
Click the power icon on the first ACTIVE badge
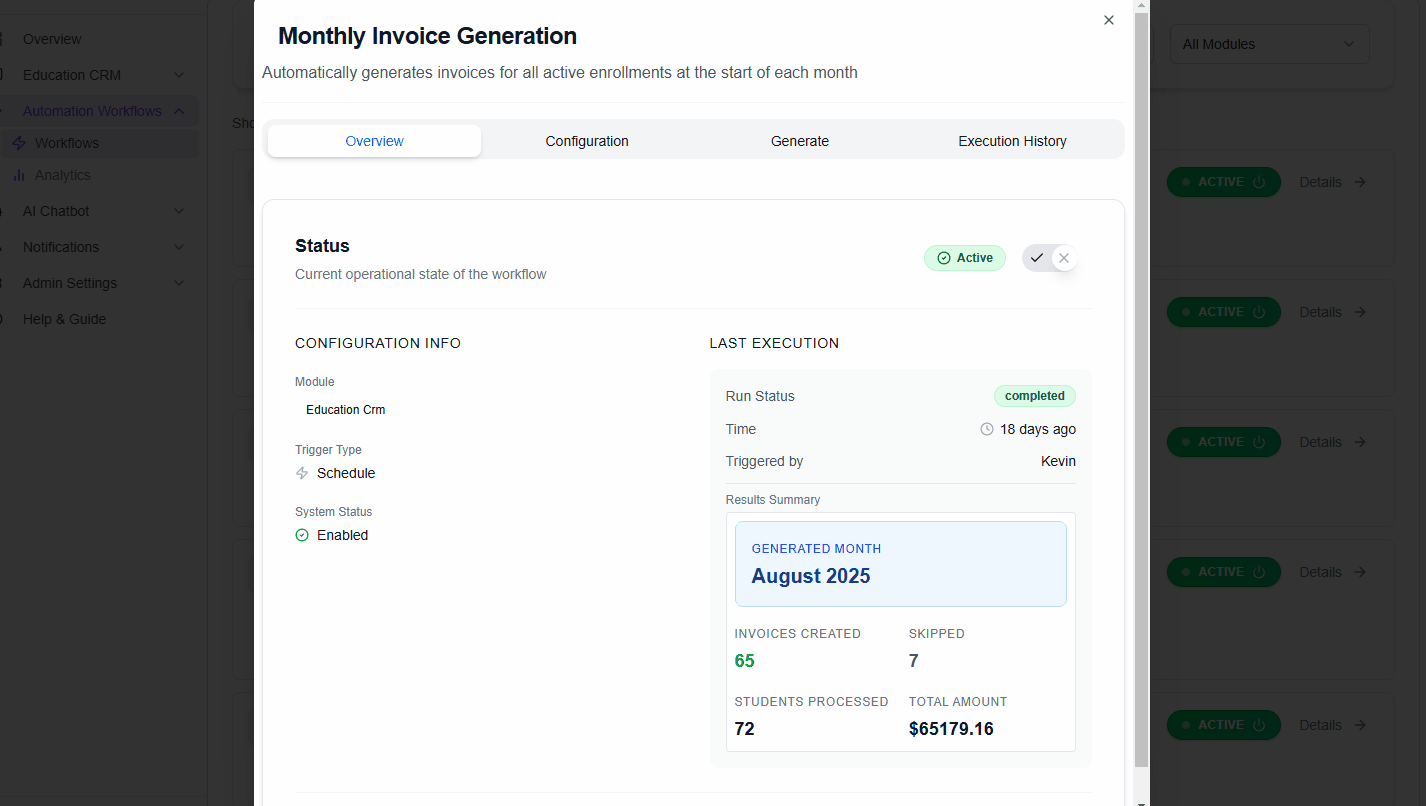(x=1258, y=181)
